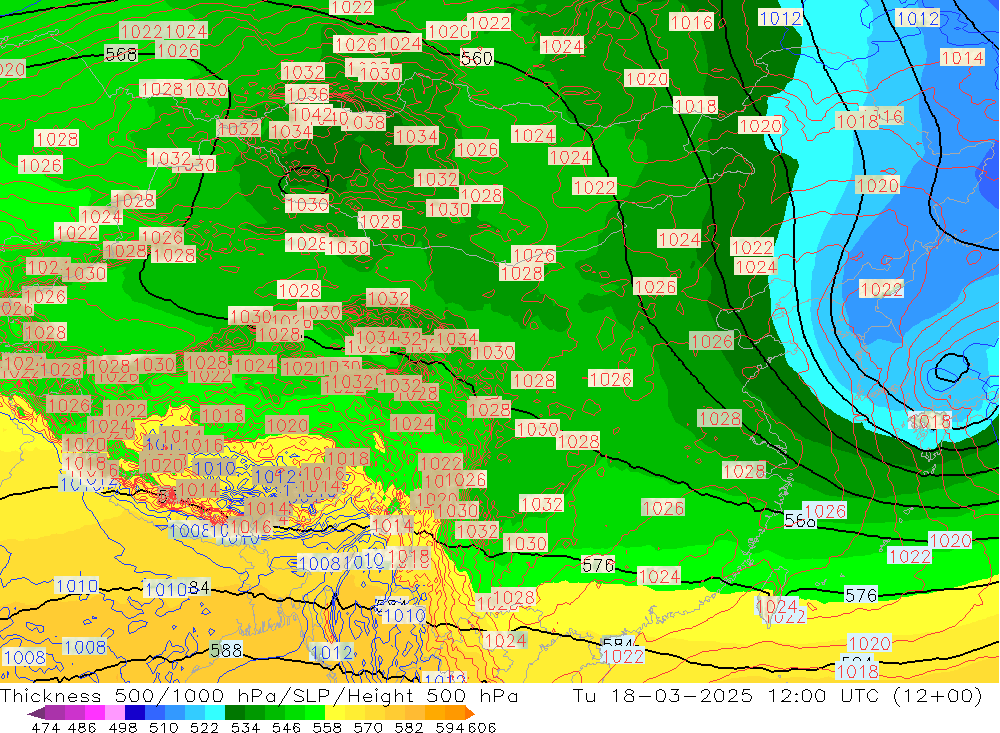This screenshot has width=1000, height=733.
Task: Pick the cyan swatch in the legend
Action: (x=215, y=712)
